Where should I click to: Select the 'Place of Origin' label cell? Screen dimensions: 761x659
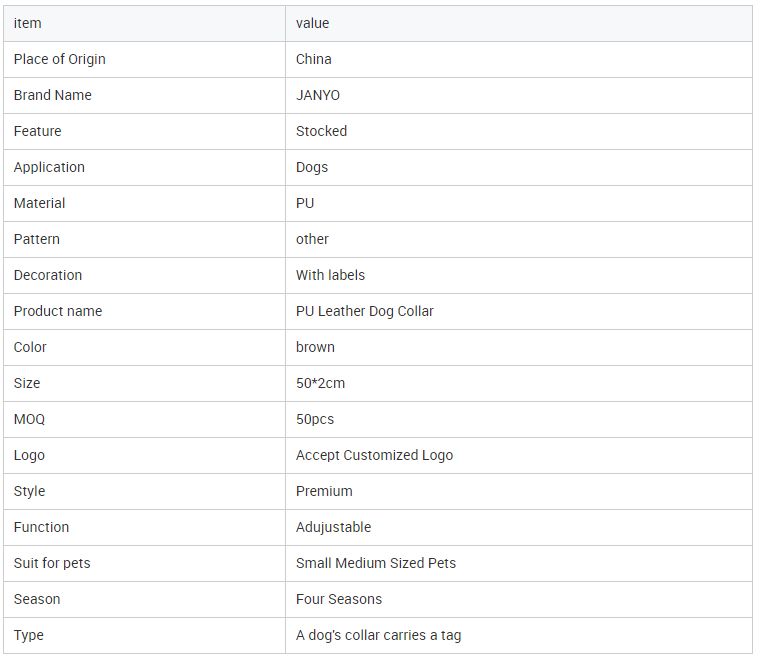pyautogui.click(x=59, y=59)
